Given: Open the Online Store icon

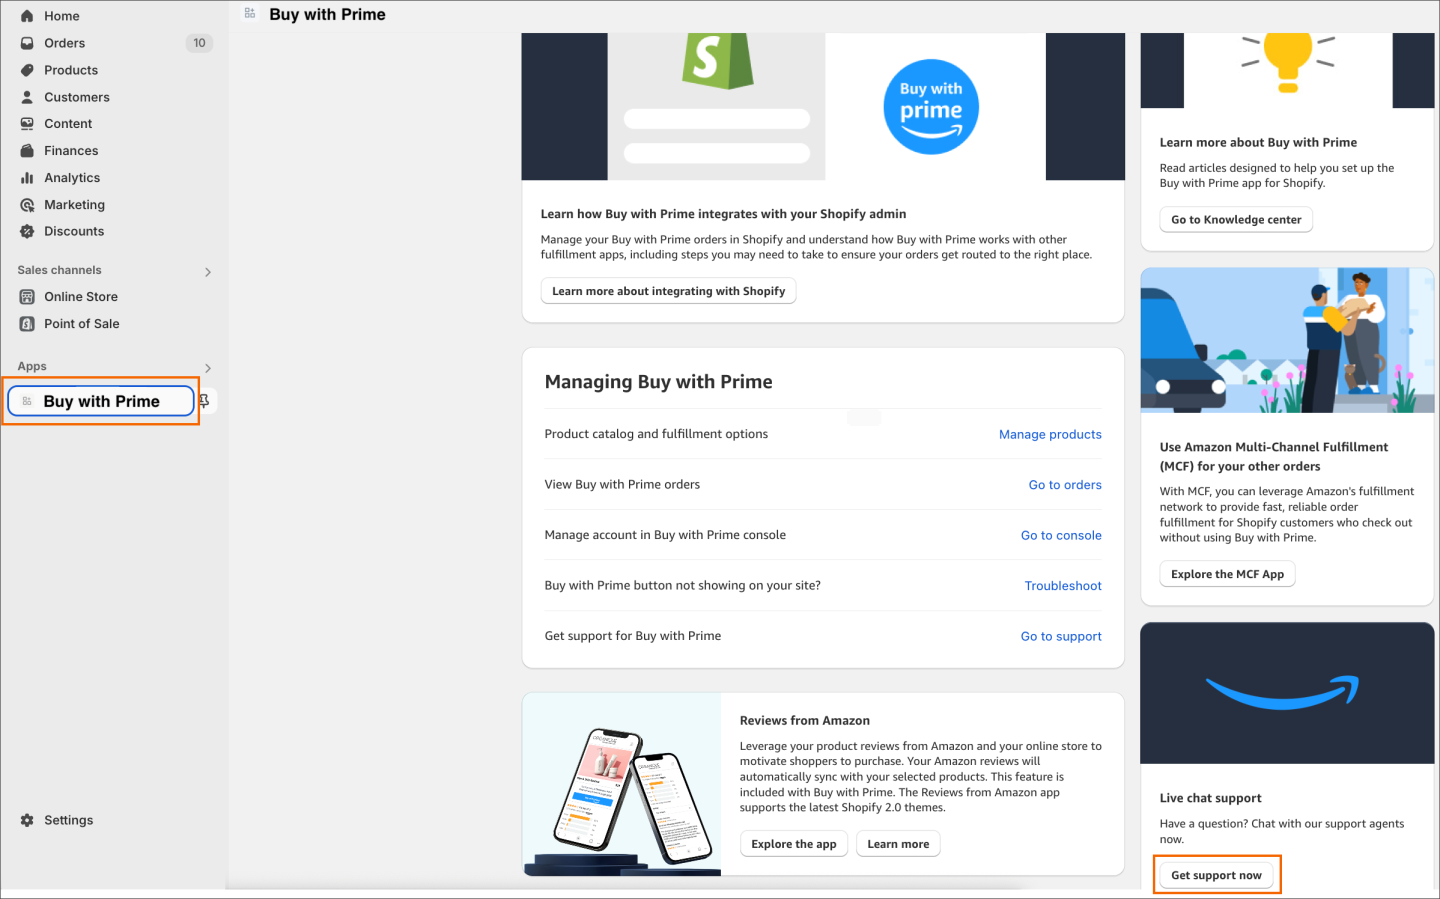Looking at the screenshot, I should click(27, 296).
